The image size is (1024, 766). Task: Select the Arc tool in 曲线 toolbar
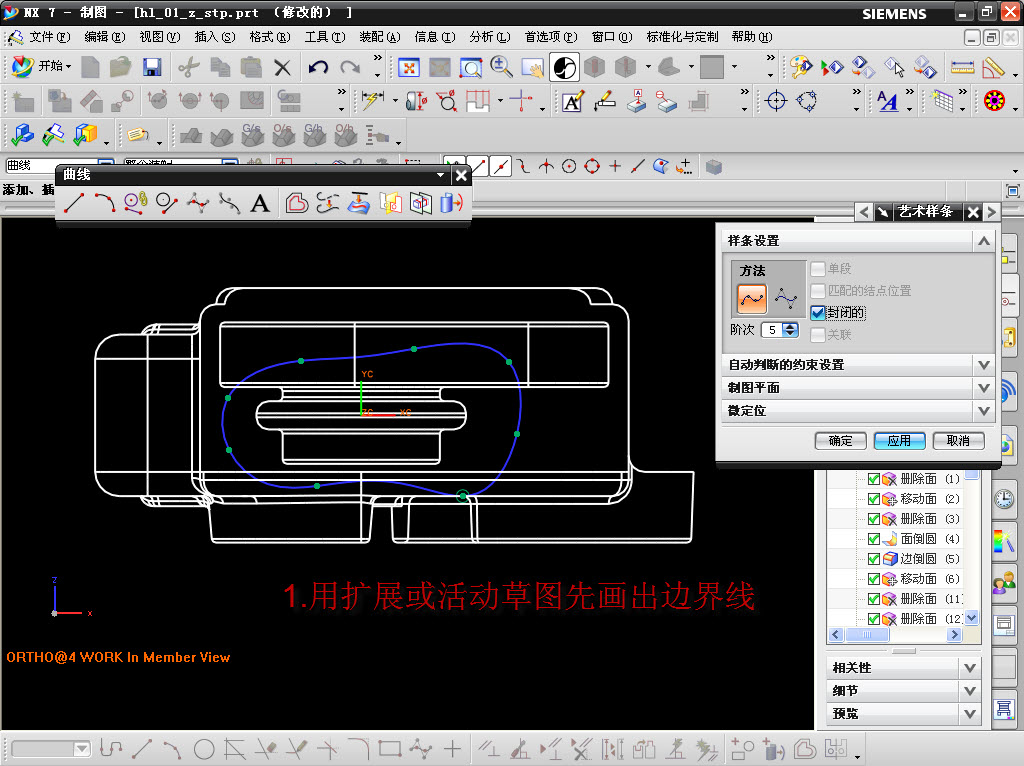(x=104, y=203)
